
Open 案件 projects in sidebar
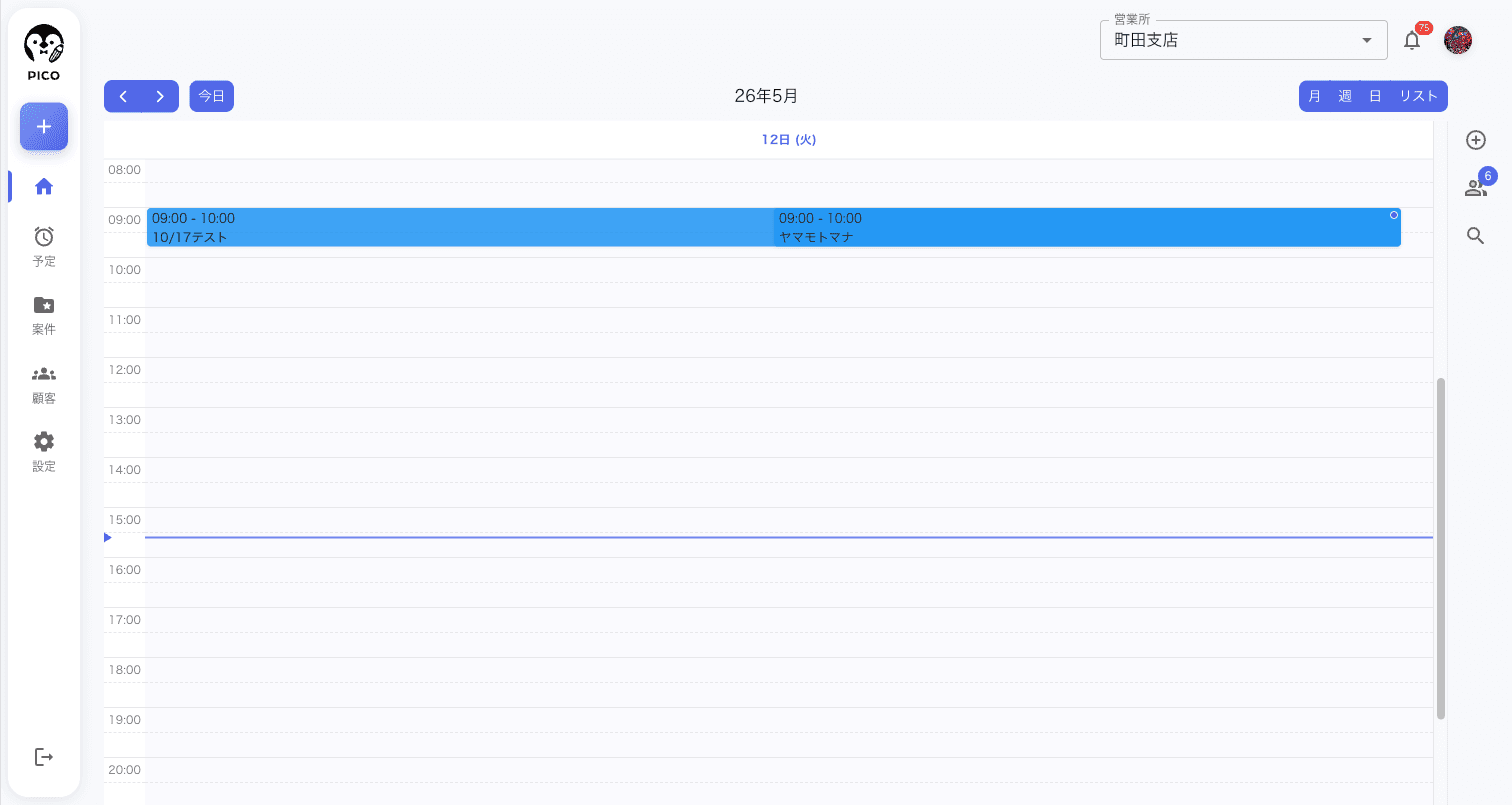pos(44,315)
